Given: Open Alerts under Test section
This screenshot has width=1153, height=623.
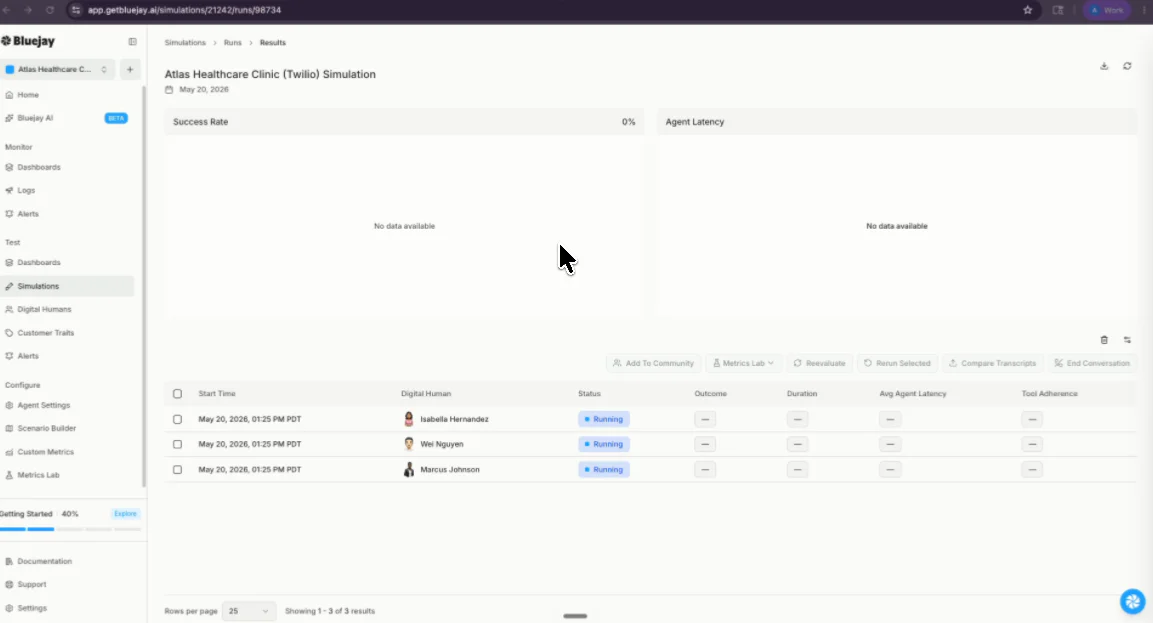Looking at the screenshot, I should (x=28, y=356).
